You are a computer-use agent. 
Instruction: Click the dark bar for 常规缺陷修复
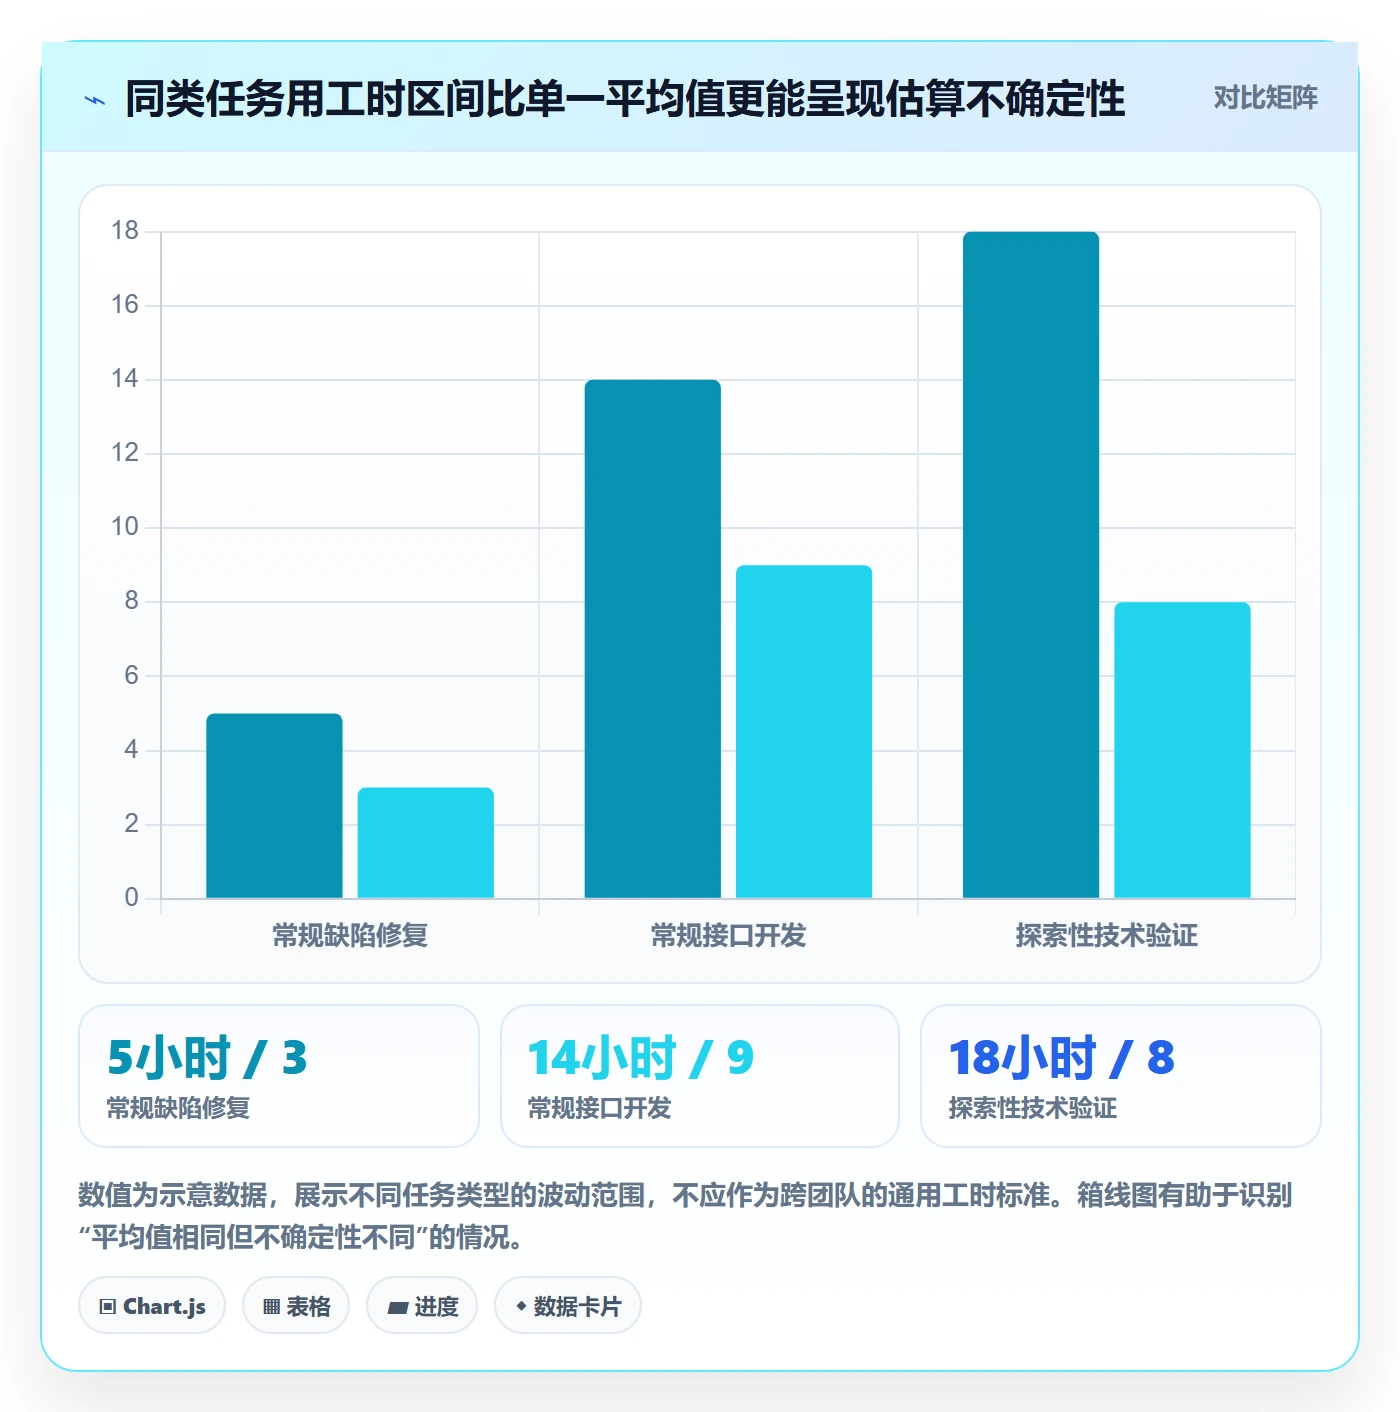click(274, 806)
